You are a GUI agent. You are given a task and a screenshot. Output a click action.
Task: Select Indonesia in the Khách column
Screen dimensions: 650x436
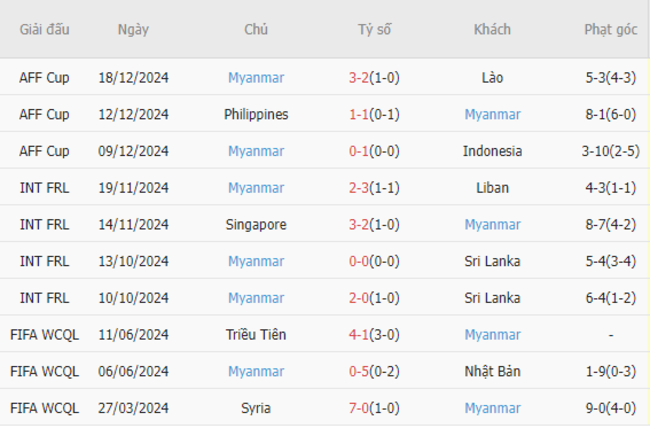(x=492, y=151)
